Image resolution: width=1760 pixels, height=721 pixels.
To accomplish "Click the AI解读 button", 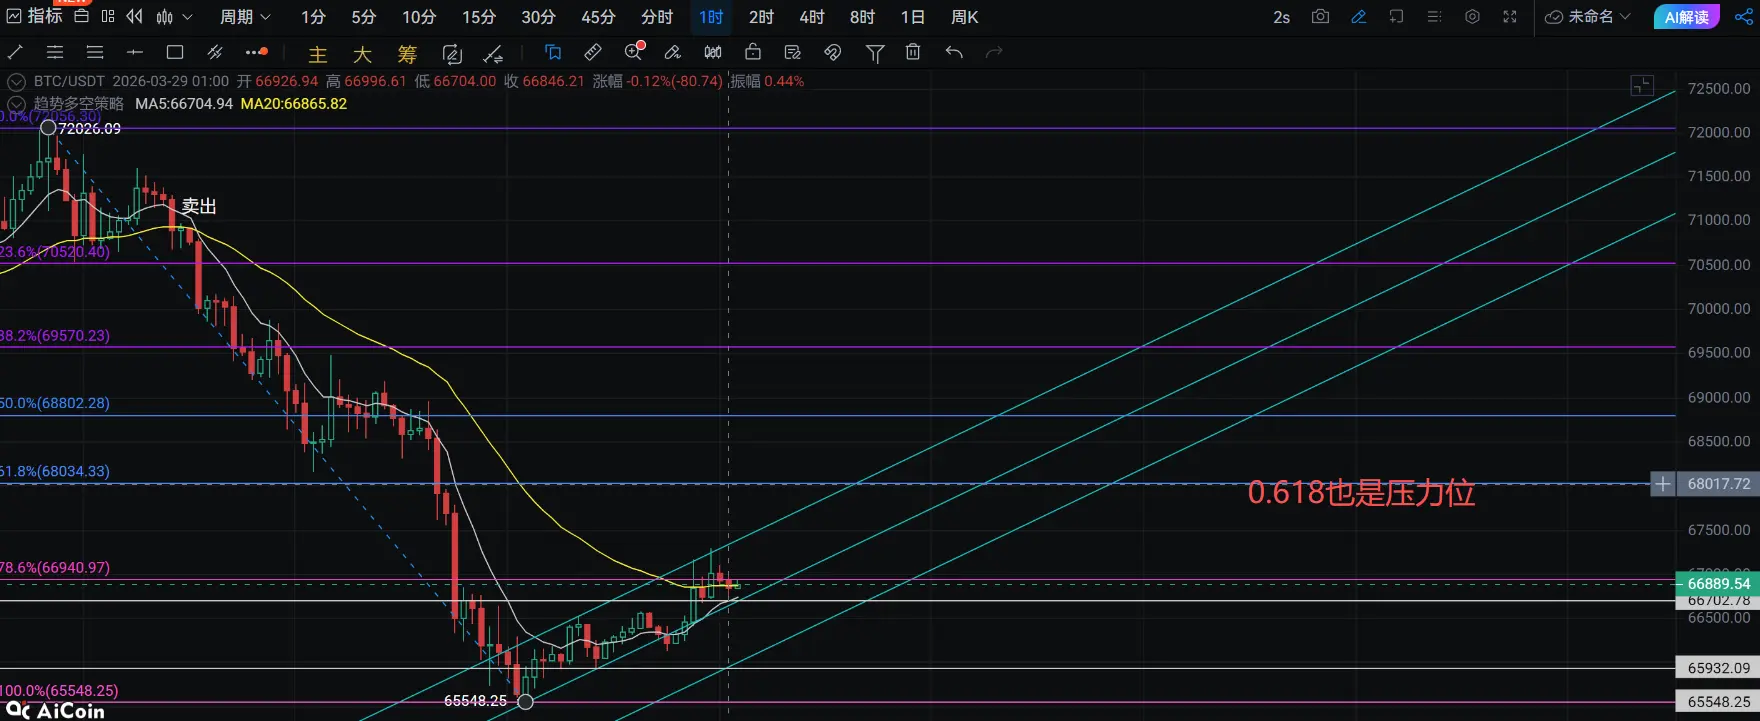I will [1686, 17].
